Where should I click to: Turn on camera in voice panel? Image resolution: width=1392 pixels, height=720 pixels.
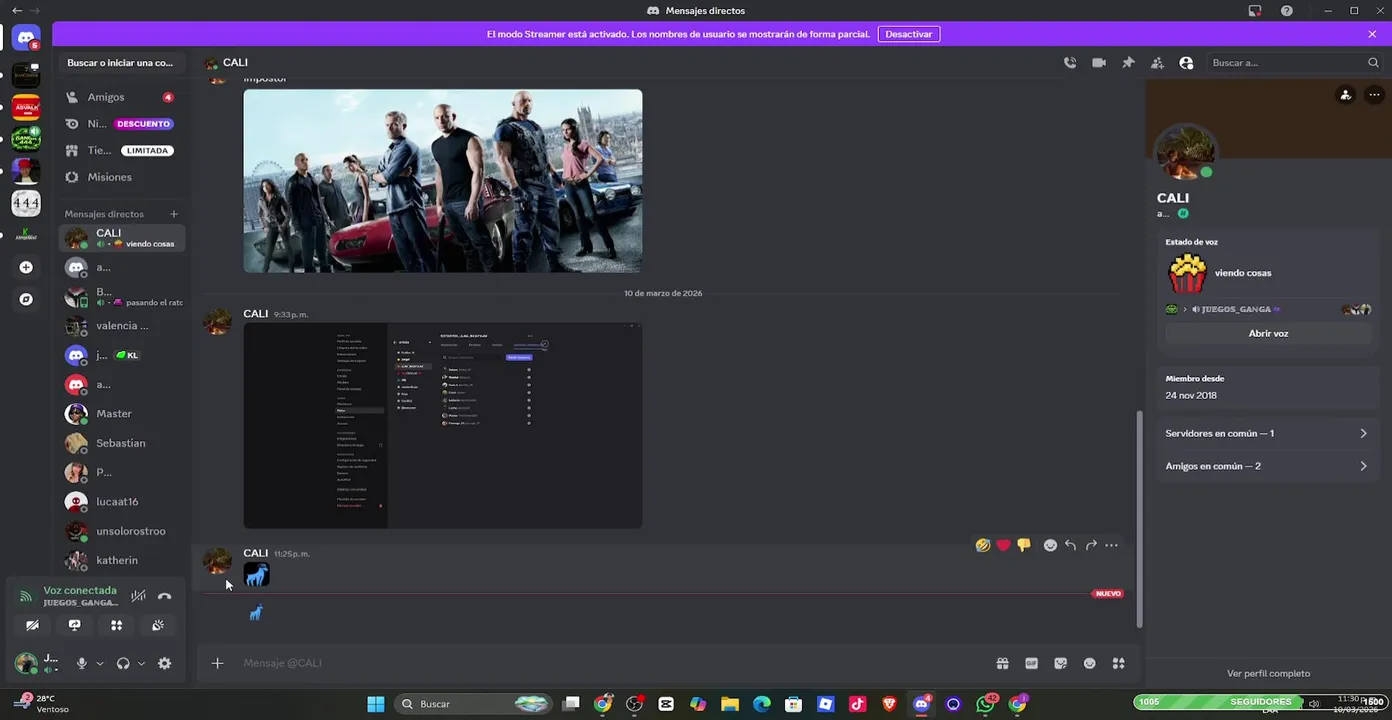33,625
